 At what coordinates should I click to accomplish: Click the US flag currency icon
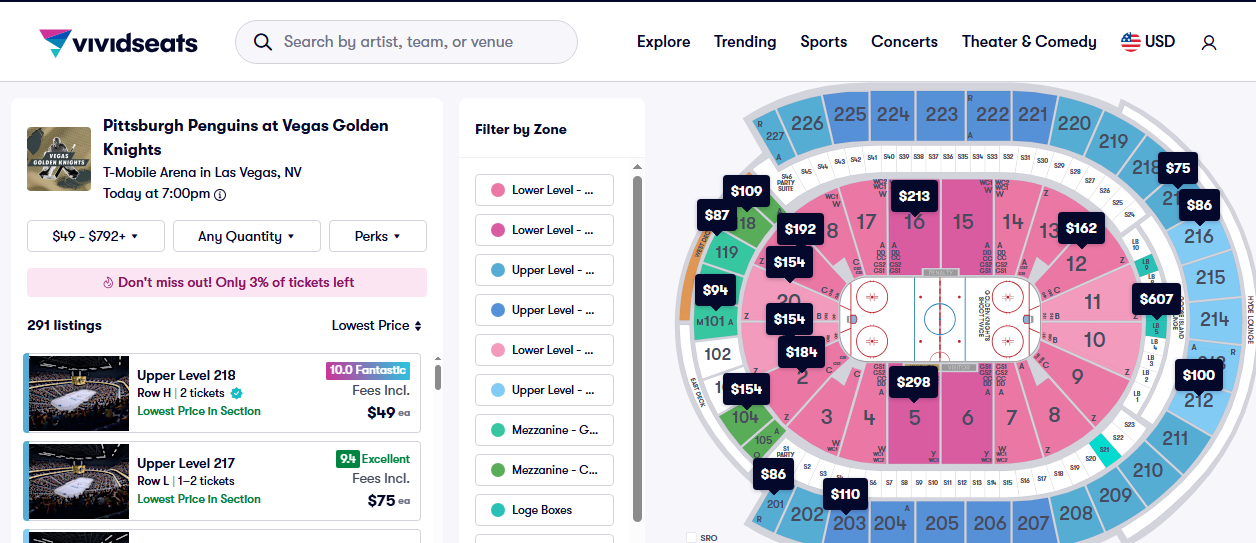tap(1131, 42)
